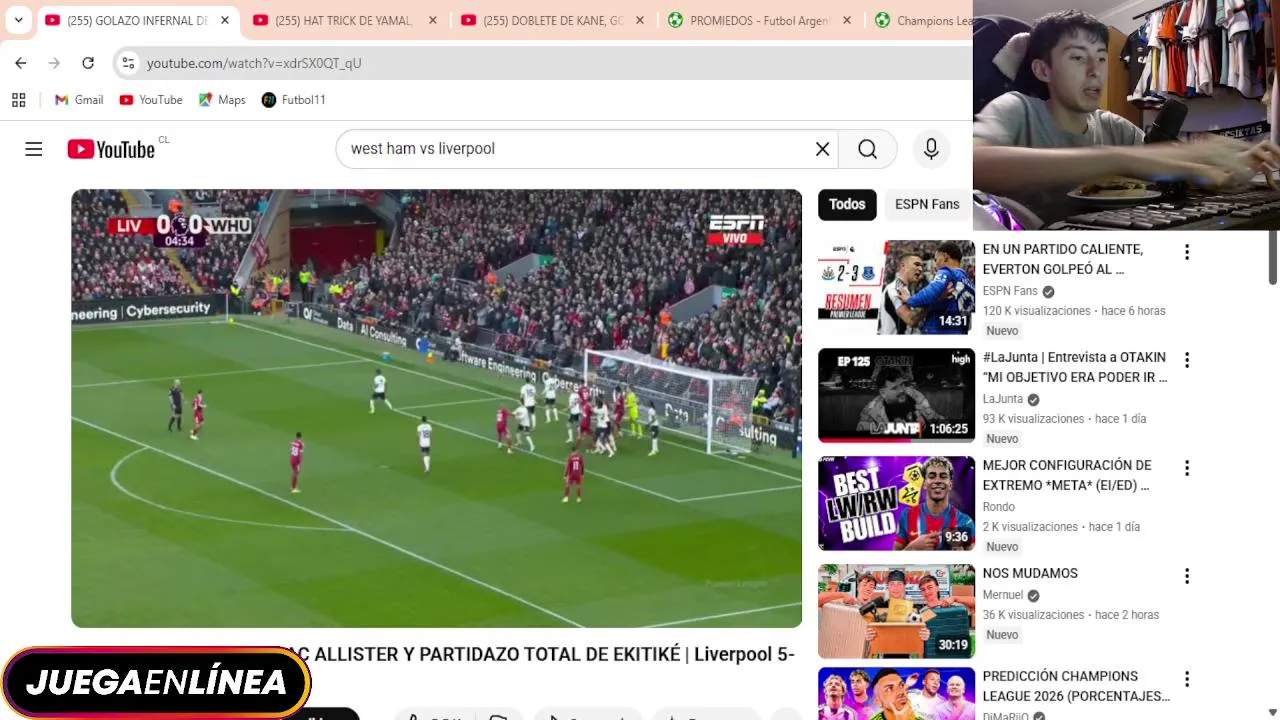Image resolution: width=1280 pixels, height=720 pixels.
Task: Clear the YouTube search query
Action: (822, 149)
